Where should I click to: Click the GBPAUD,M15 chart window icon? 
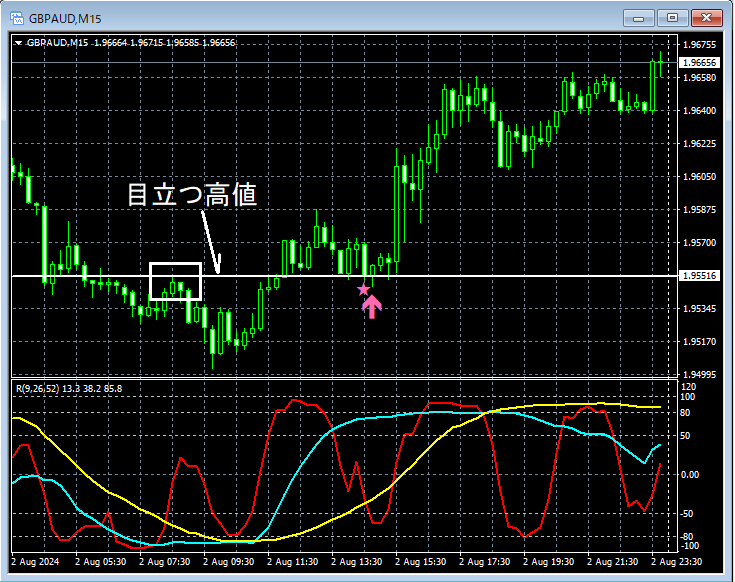tap(17, 18)
